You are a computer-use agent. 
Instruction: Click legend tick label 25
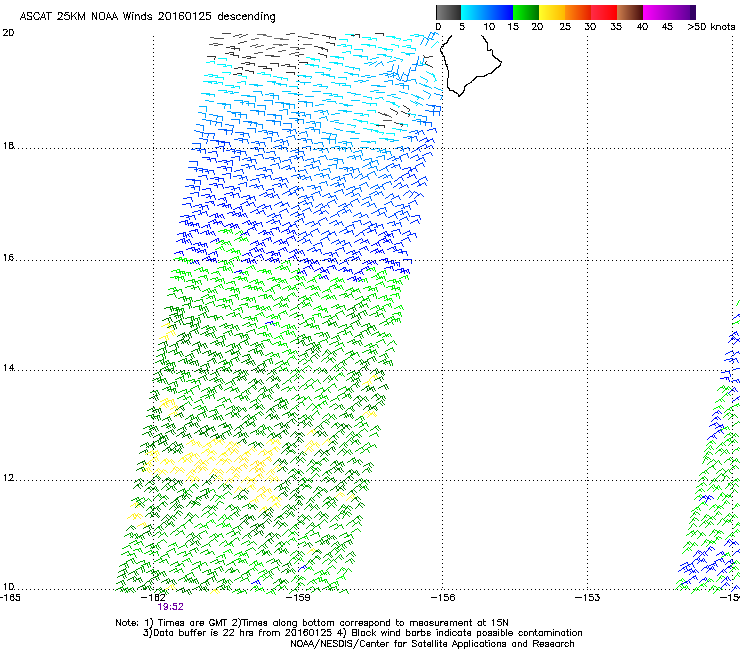coord(565,27)
